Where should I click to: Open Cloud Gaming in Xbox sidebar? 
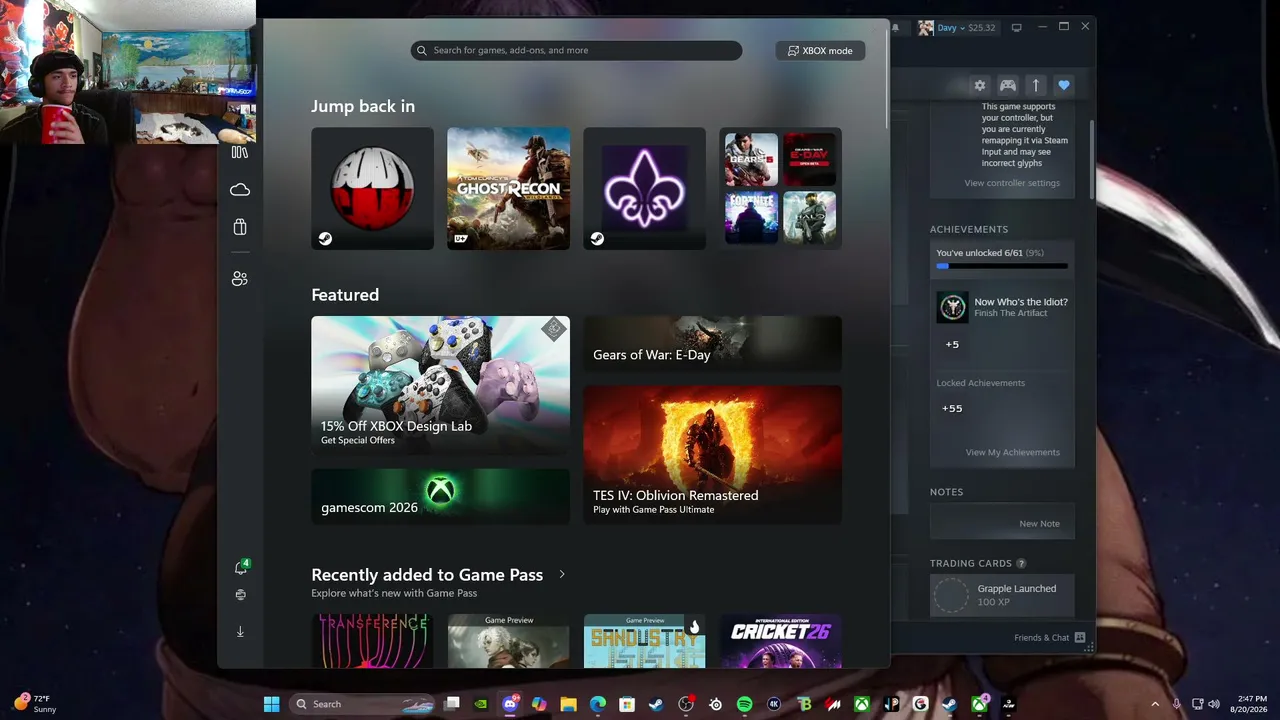pyautogui.click(x=240, y=190)
